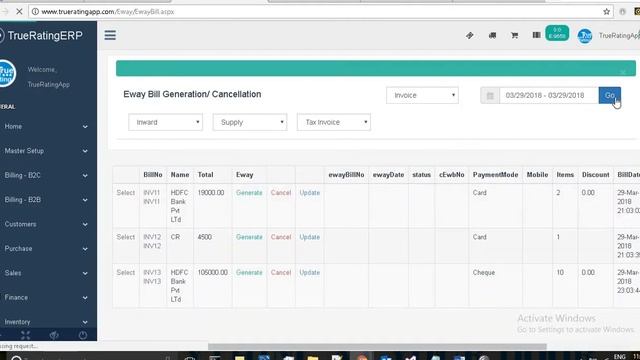
Task: Click the PaymentMode column header
Action: (496, 175)
